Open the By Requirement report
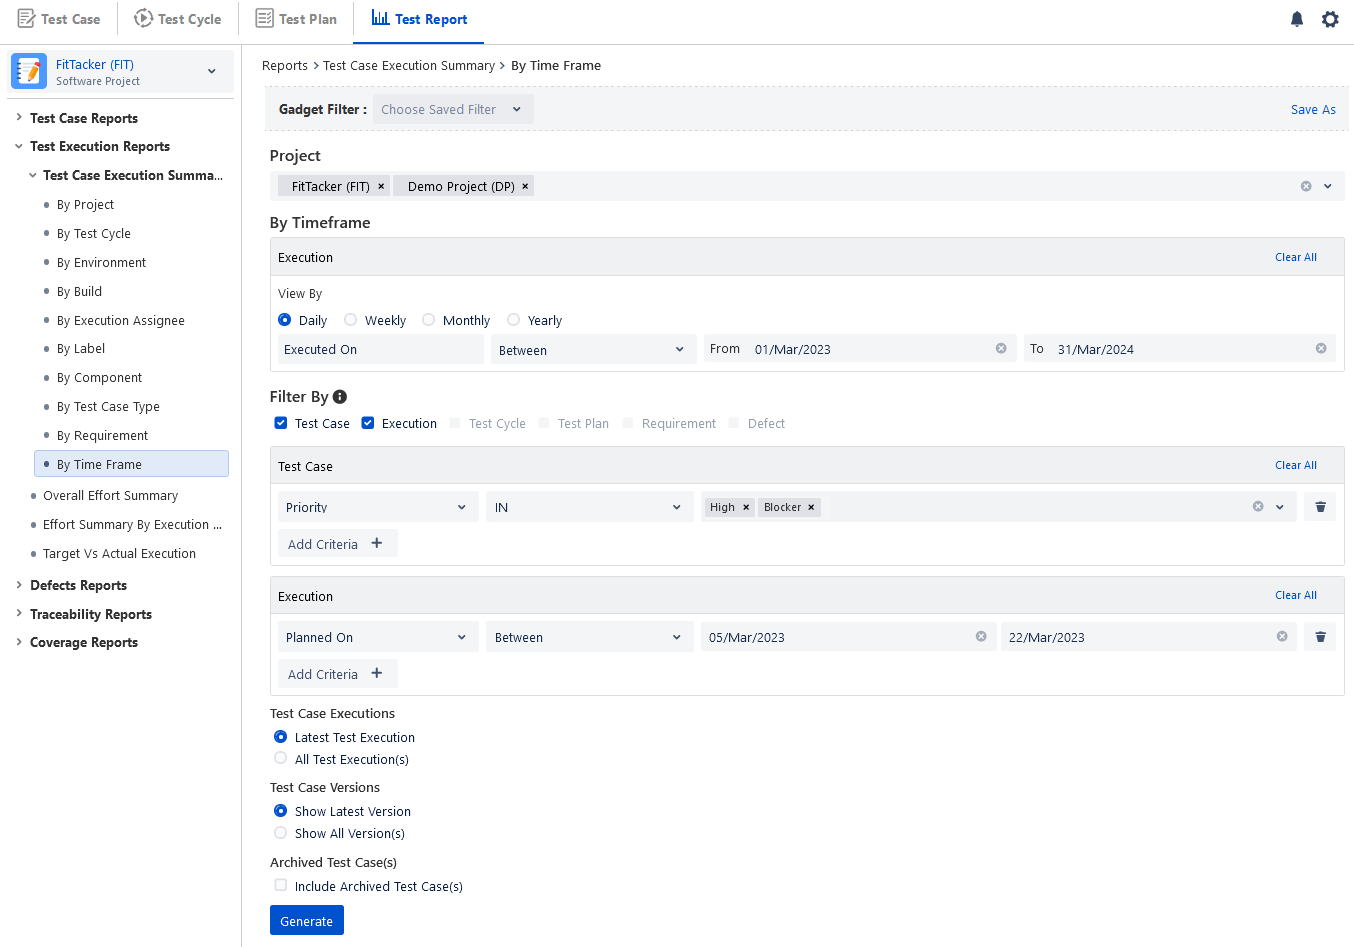Image resolution: width=1354 pixels, height=947 pixels. (102, 436)
